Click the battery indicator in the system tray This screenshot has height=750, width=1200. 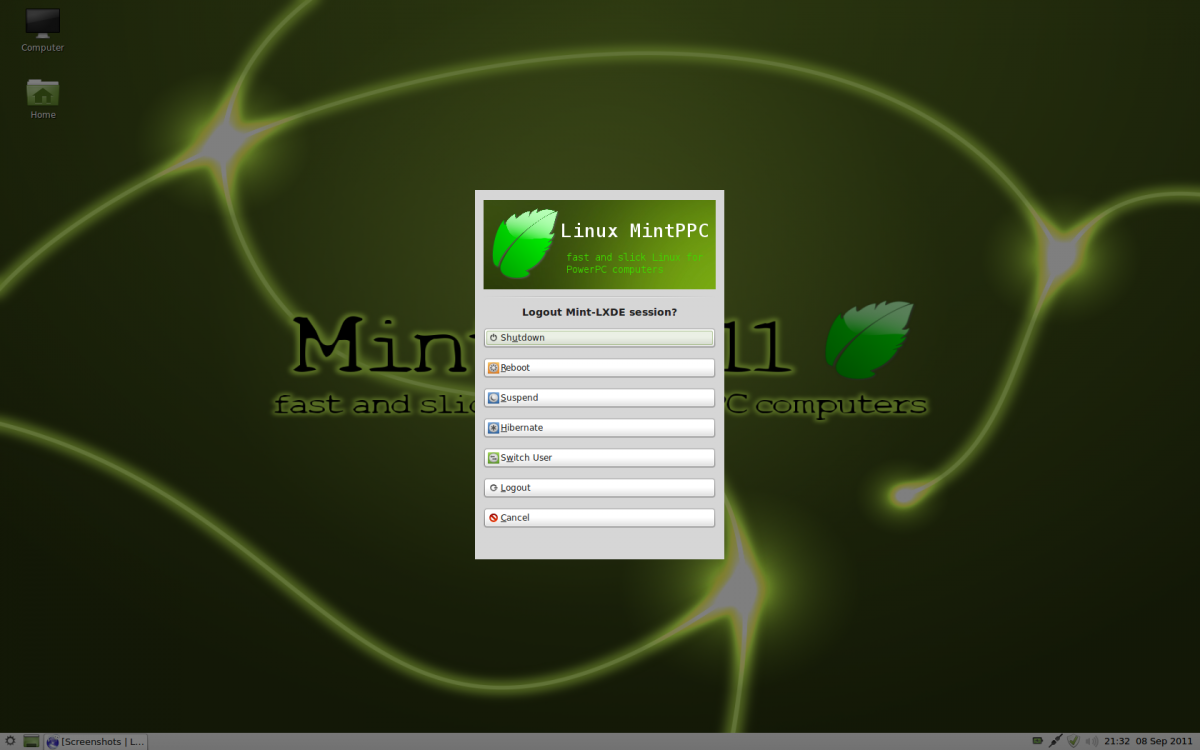click(1037, 741)
